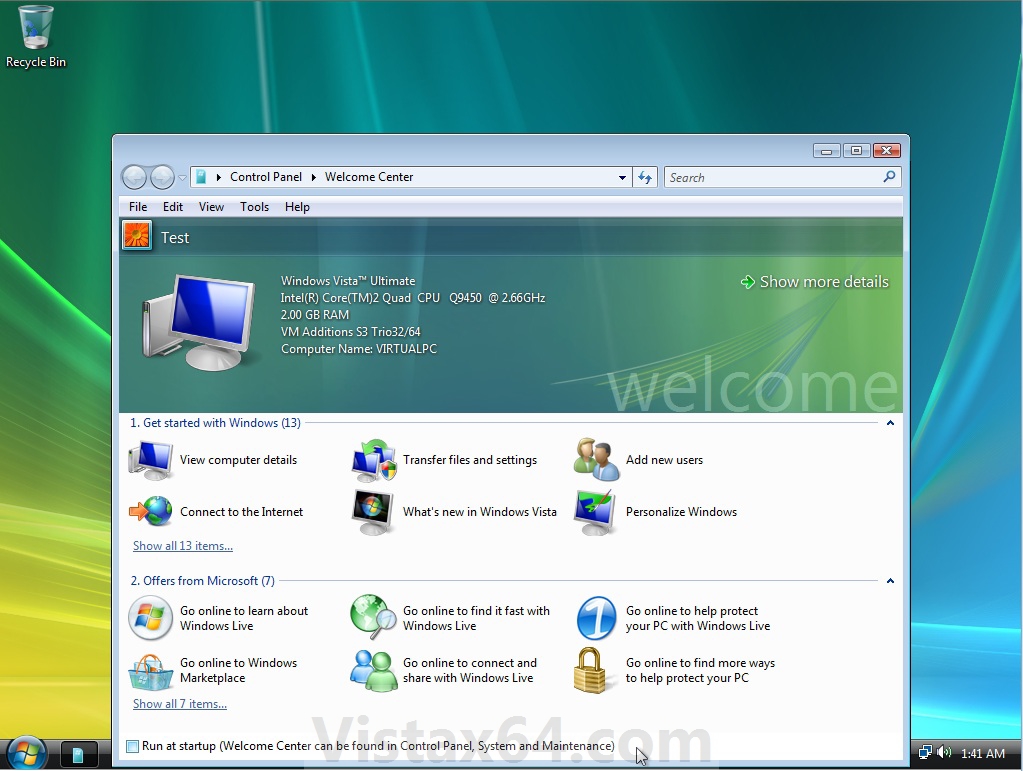Click the 2. Offers from Microsoft (7) heading
Screen dimensions: 1023x771
pyautogui.click(x=202, y=581)
